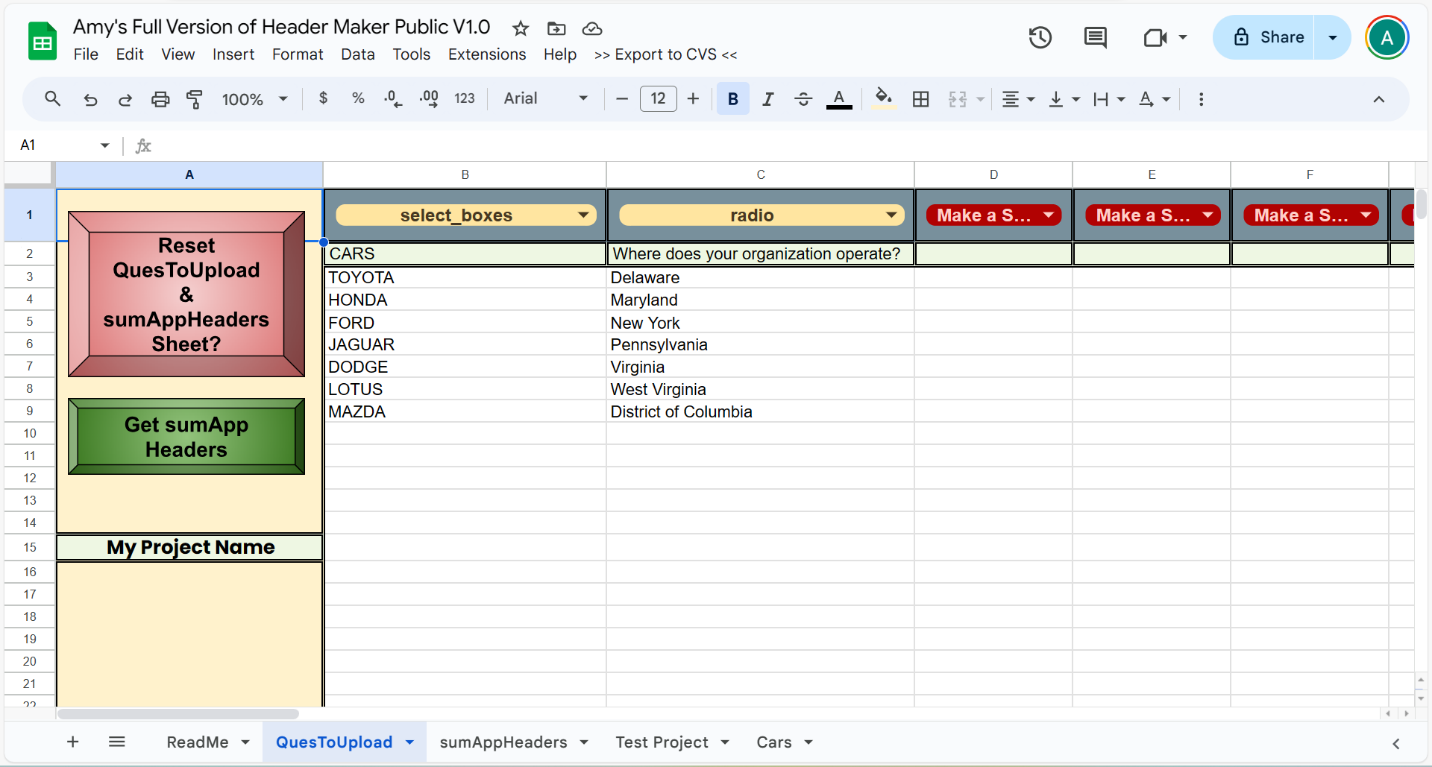1432x767 pixels.
Task: Select the JAGUAR cell
Action: pos(465,345)
